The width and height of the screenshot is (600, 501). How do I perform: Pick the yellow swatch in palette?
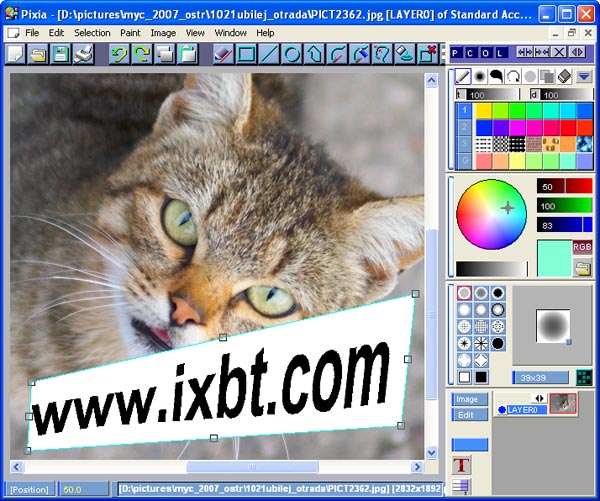[484, 111]
